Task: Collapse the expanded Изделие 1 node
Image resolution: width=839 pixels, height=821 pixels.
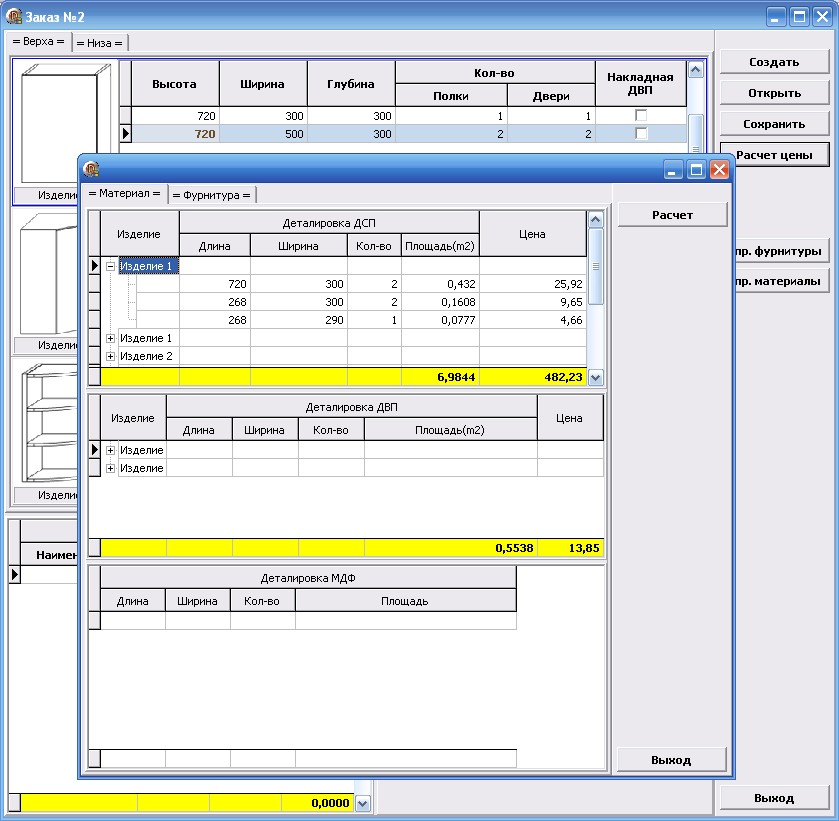Action: tap(111, 266)
